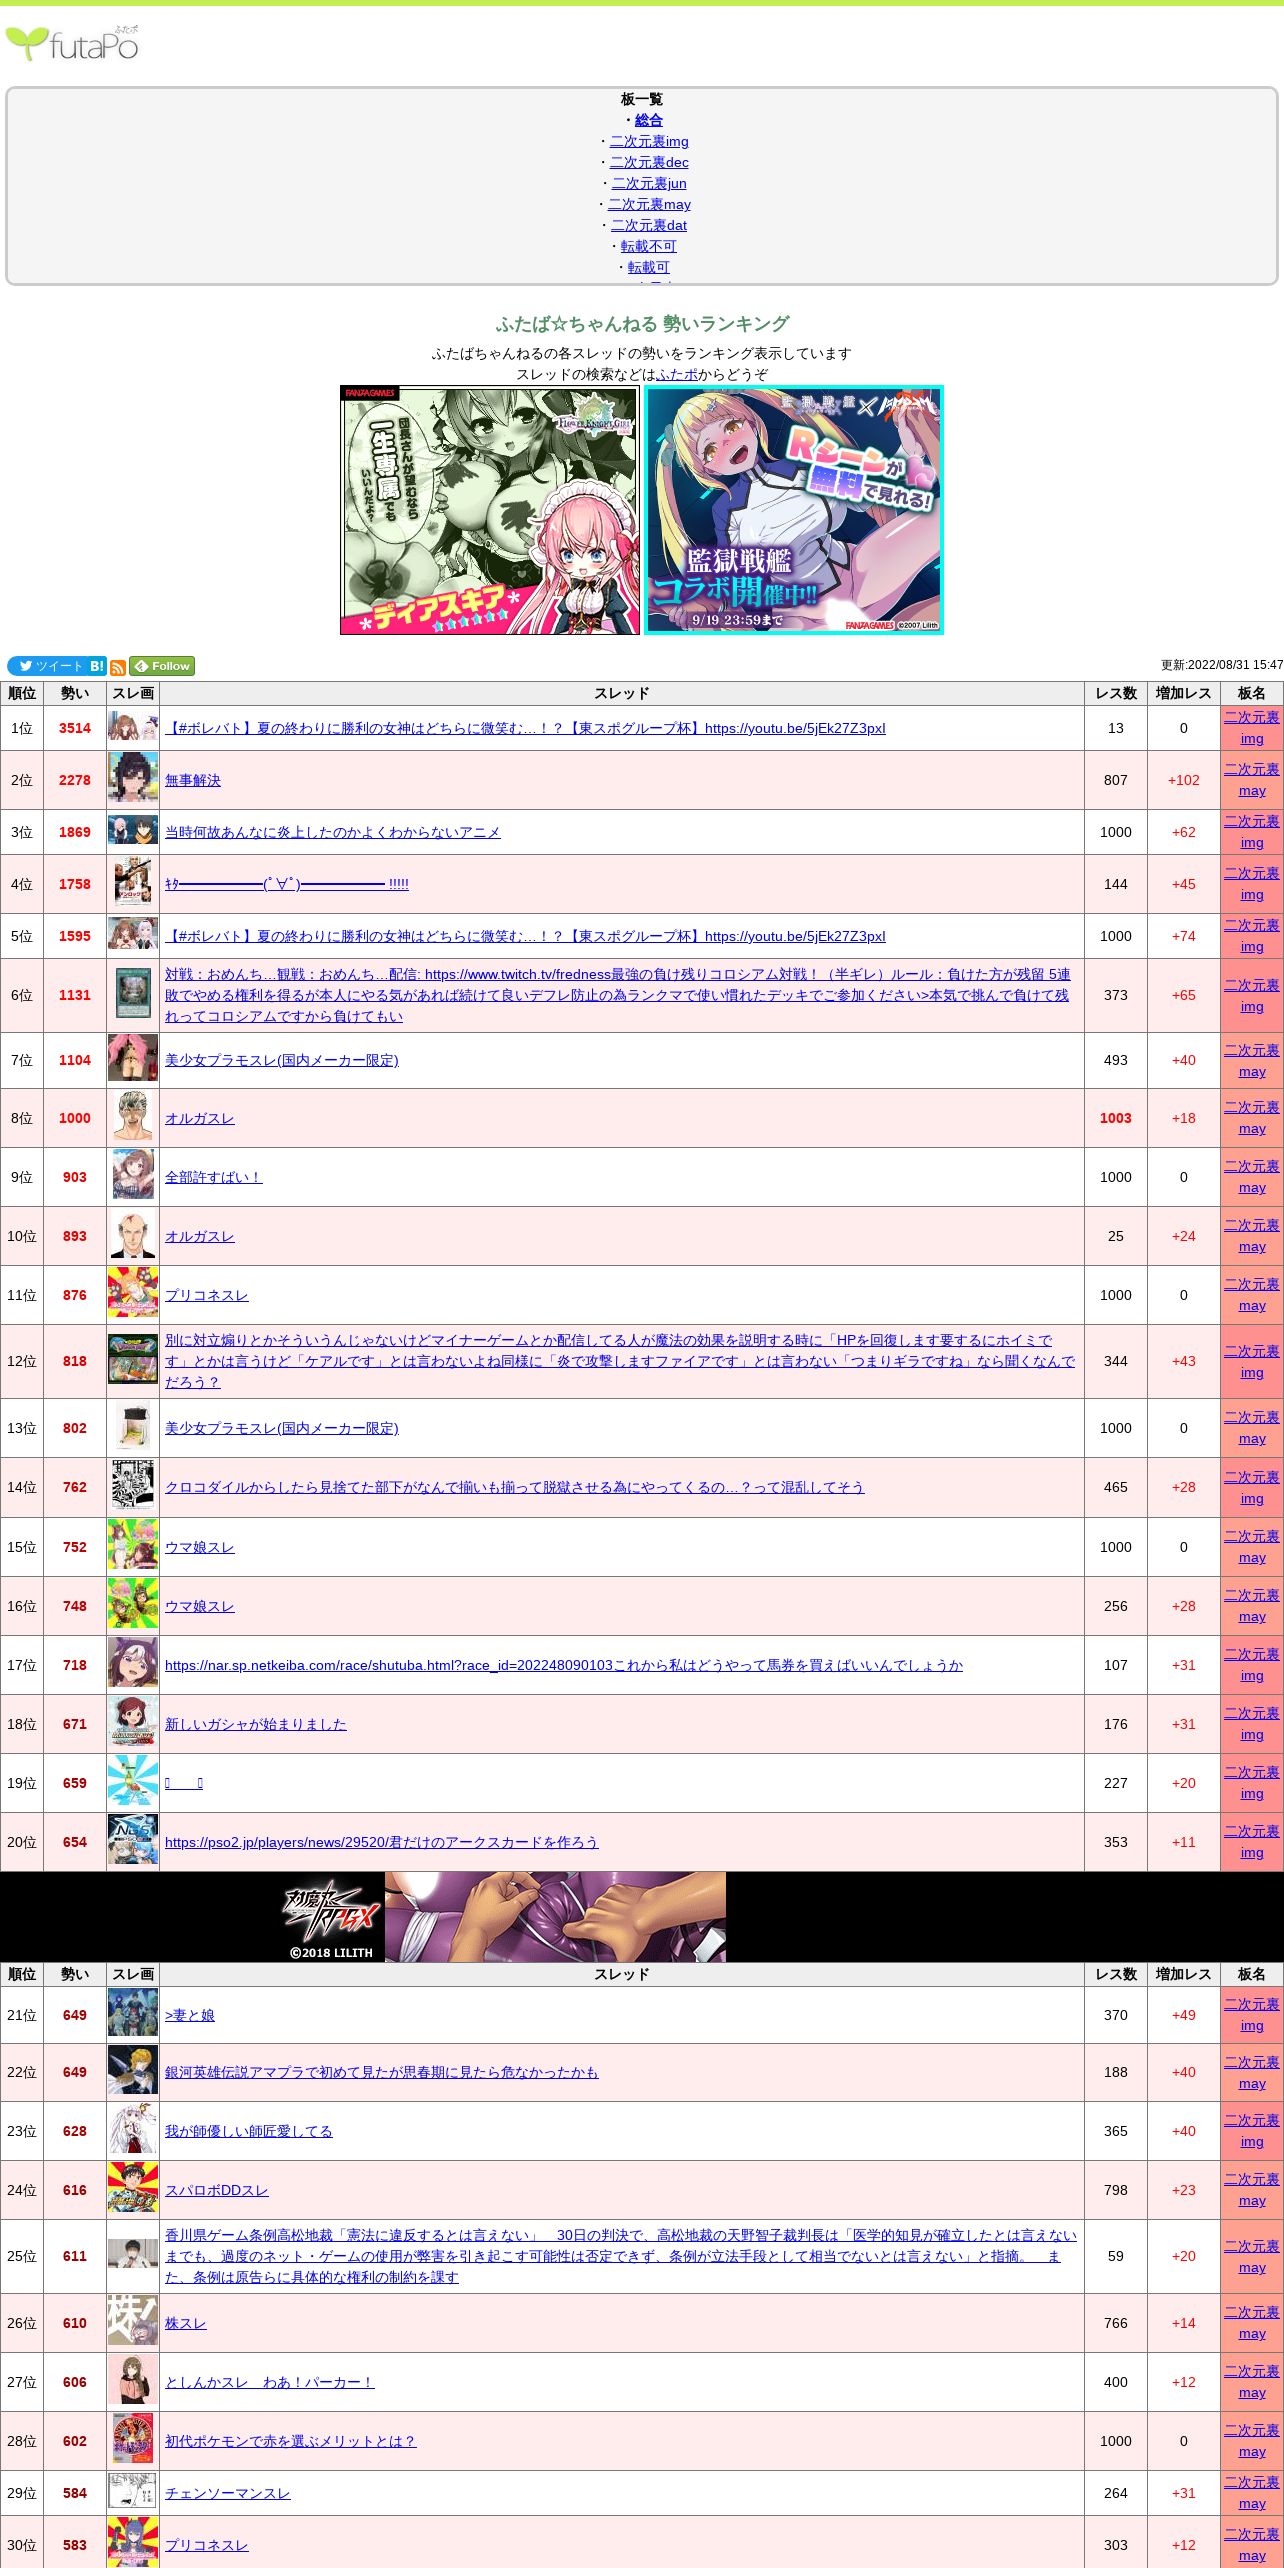Open 株スレ thread link
The height and width of the screenshot is (2568, 1284).
pyautogui.click(x=186, y=2323)
